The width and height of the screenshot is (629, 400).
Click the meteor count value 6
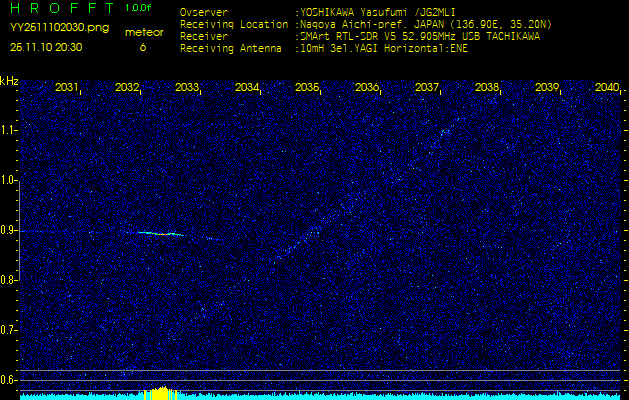[143, 47]
